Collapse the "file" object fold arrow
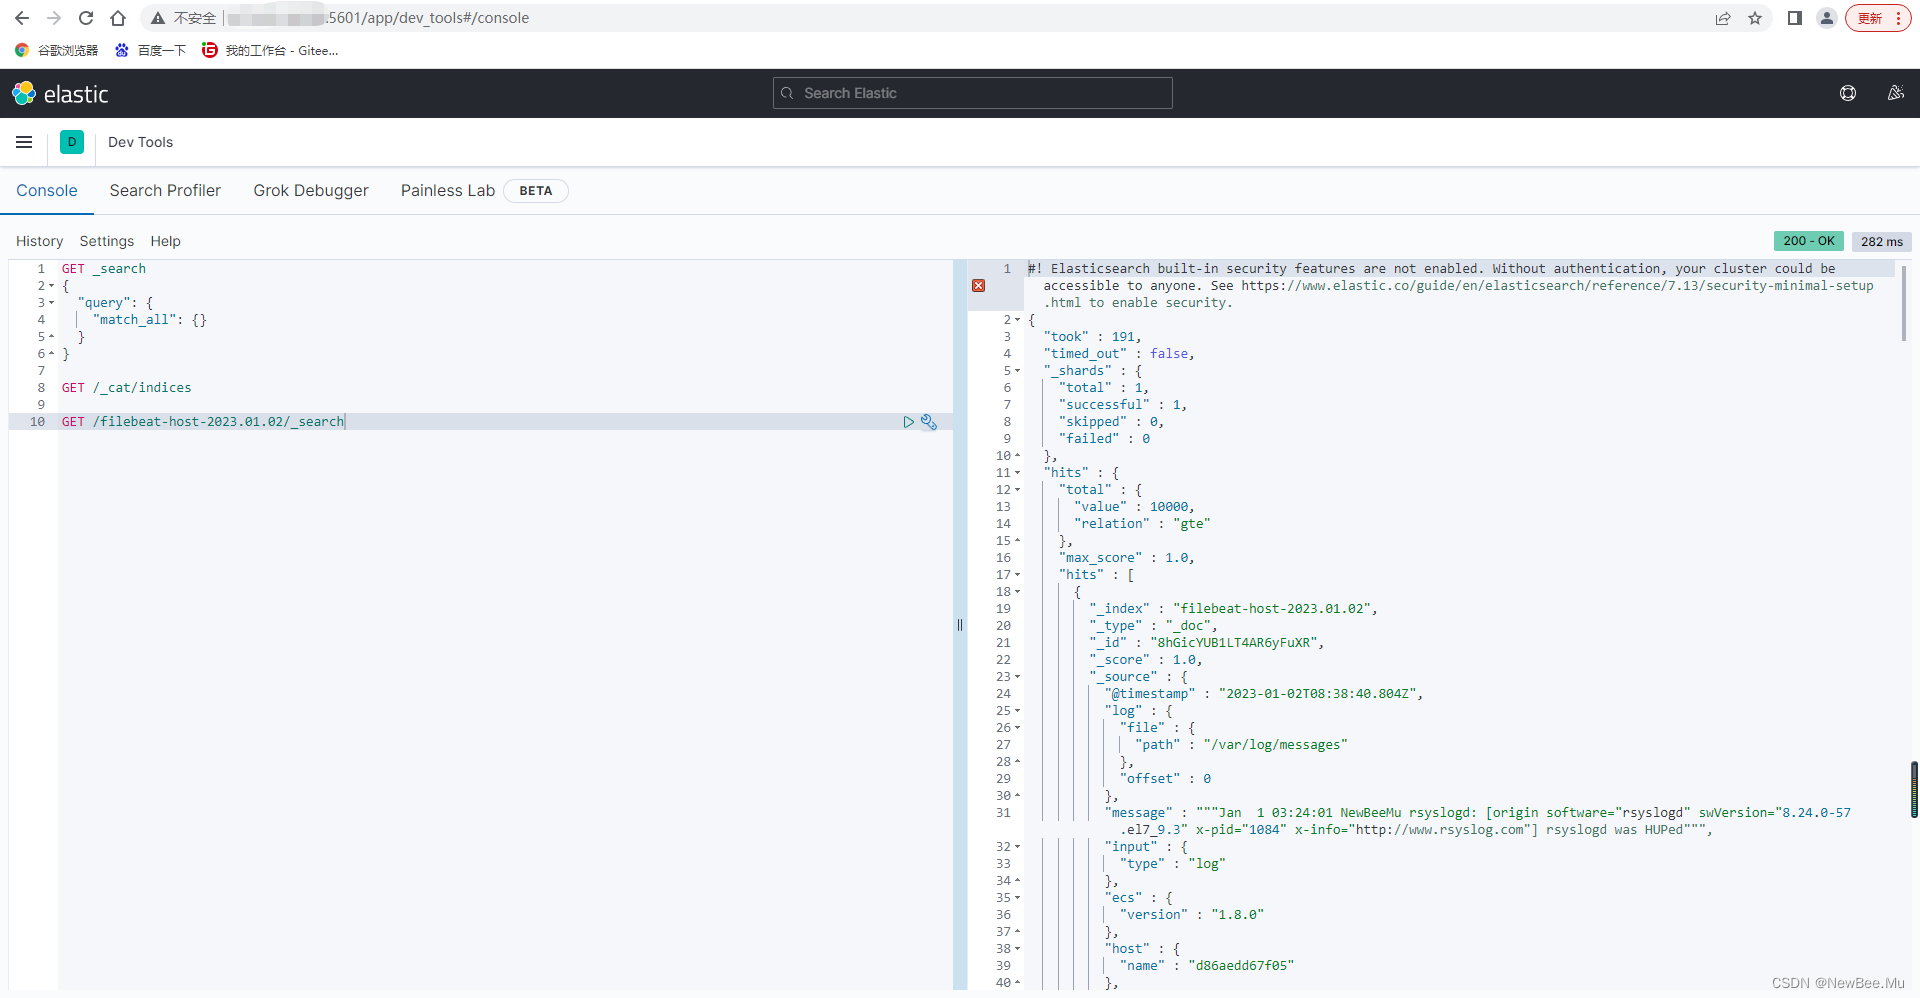The width and height of the screenshot is (1920, 998). point(1018,728)
